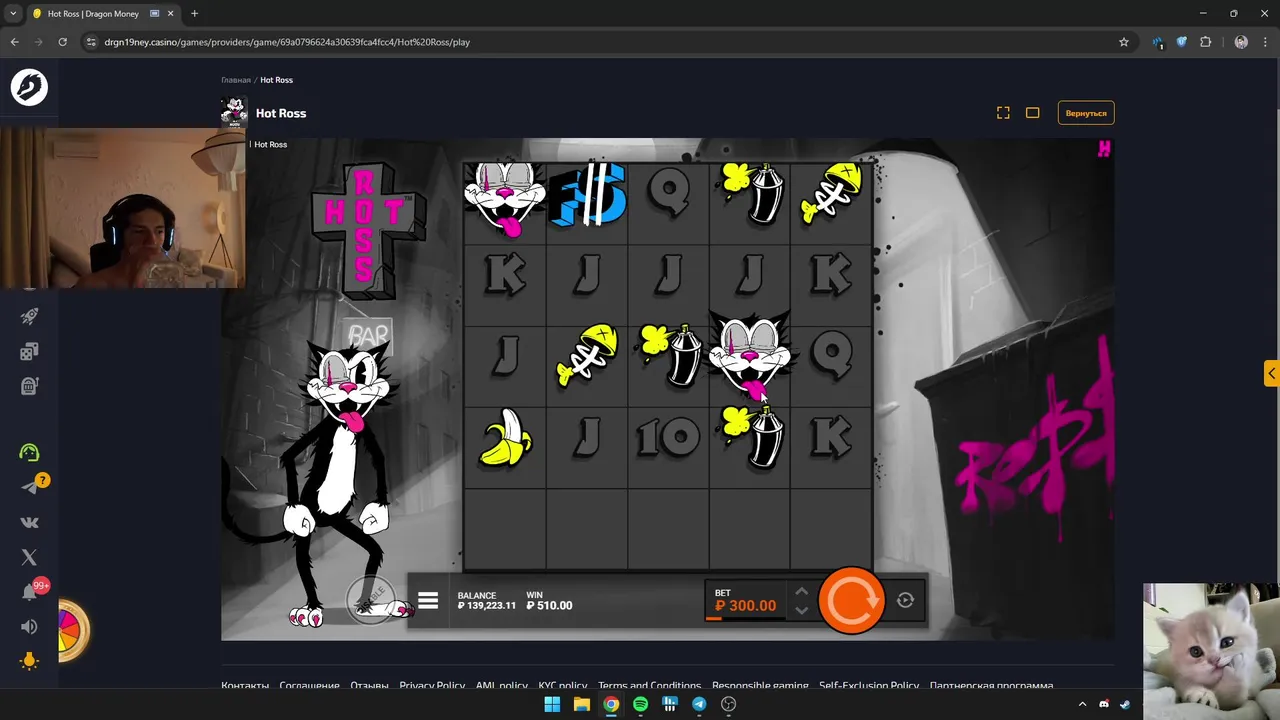Open the Windows Start menu
This screenshot has height=720, width=1280.
[x=552, y=704]
